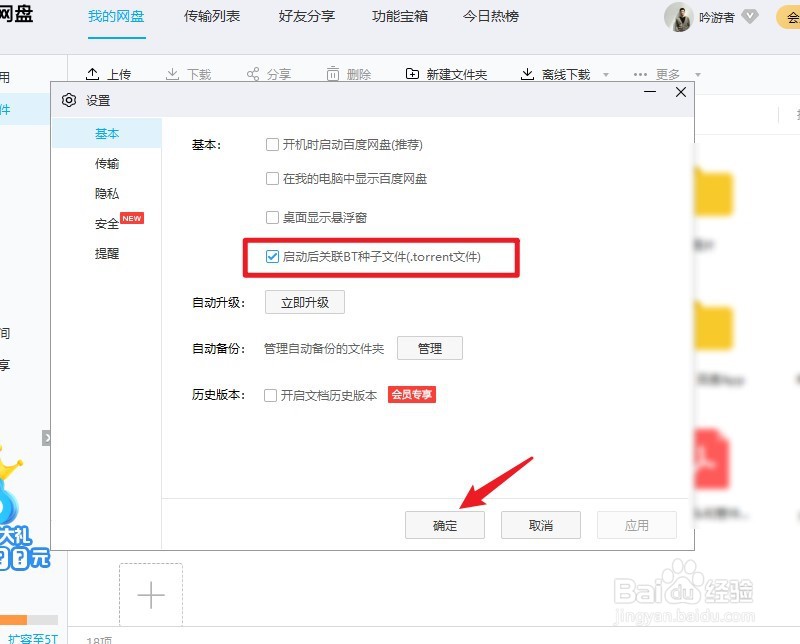Toggle show Baidu Netdisk in My Computer

coord(272,179)
